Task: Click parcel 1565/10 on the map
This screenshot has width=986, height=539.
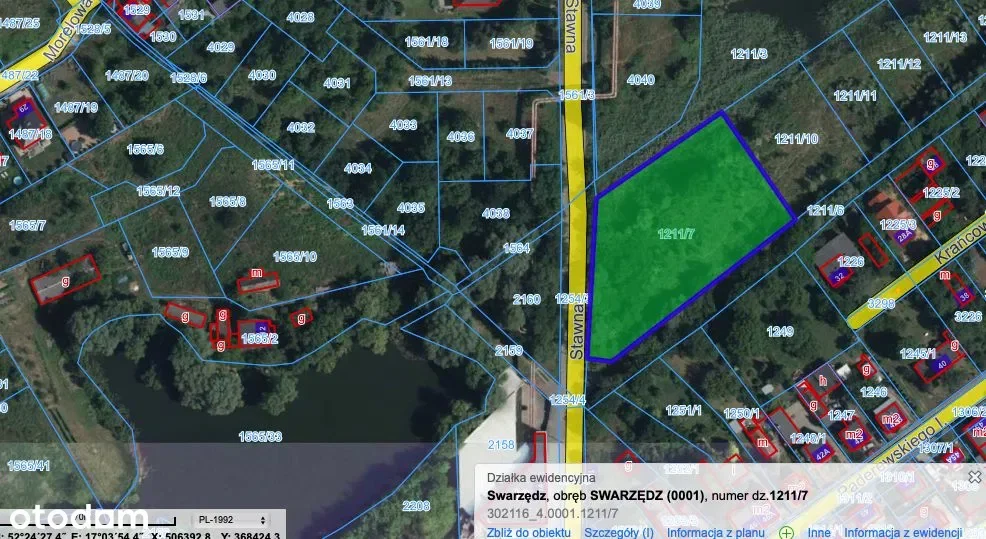Action: coord(295,256)
